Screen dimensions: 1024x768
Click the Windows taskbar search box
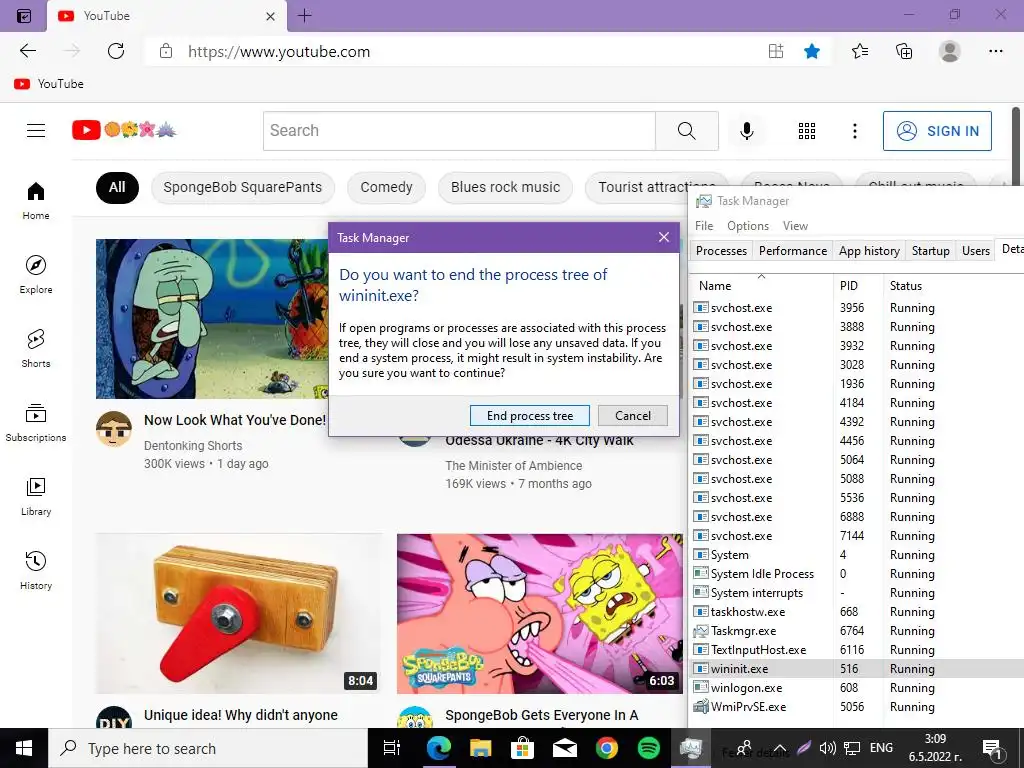(208, 748)
